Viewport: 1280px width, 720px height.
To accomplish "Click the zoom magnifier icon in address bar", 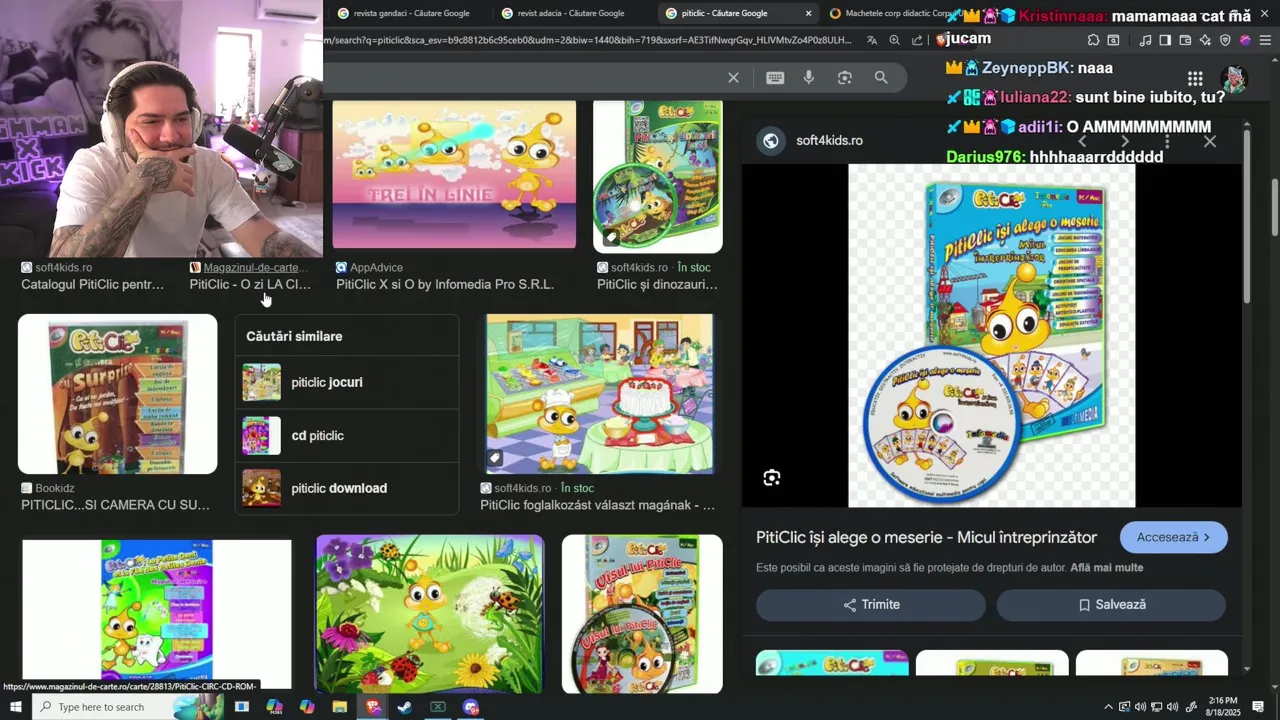I will click(x=894, y=40).
